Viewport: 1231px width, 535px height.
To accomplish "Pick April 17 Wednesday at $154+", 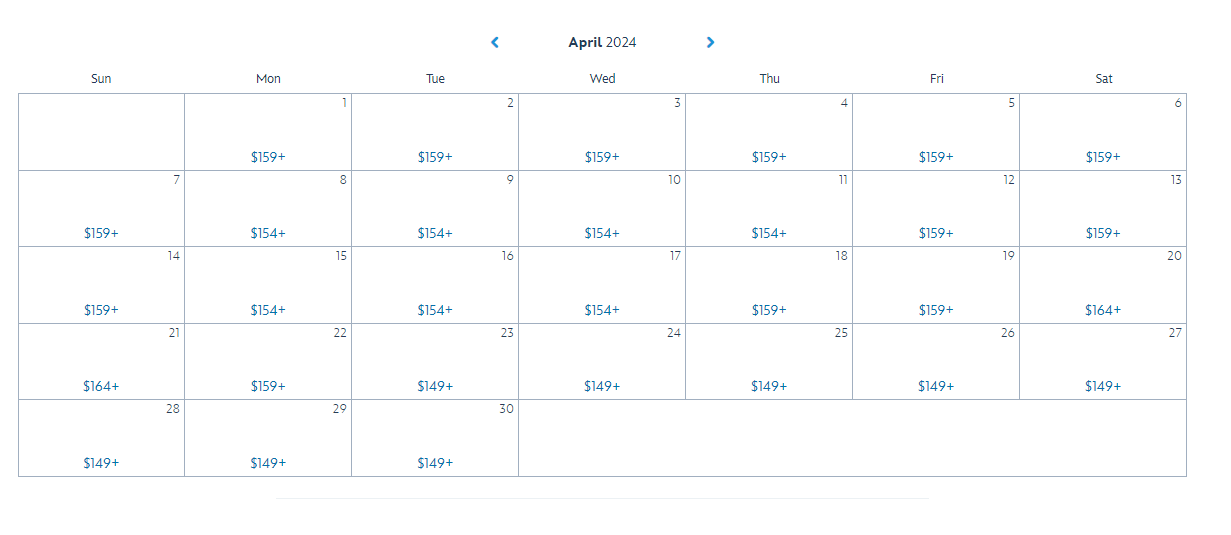I will click(602, 285).
